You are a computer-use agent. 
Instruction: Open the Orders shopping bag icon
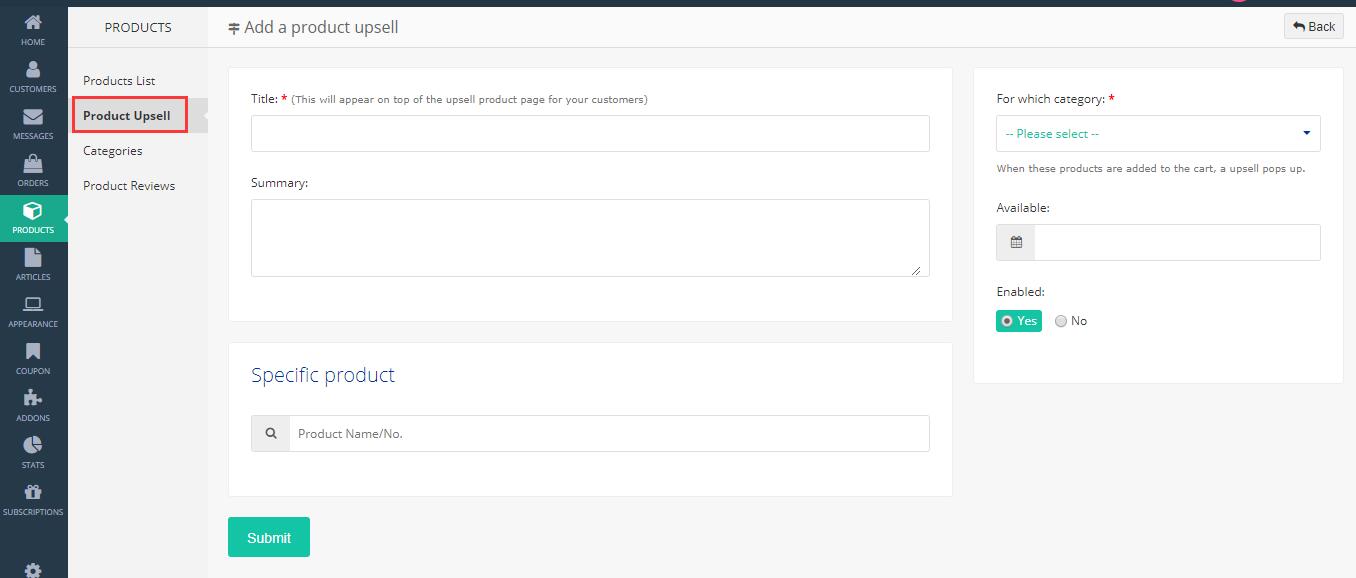point(33,164)
